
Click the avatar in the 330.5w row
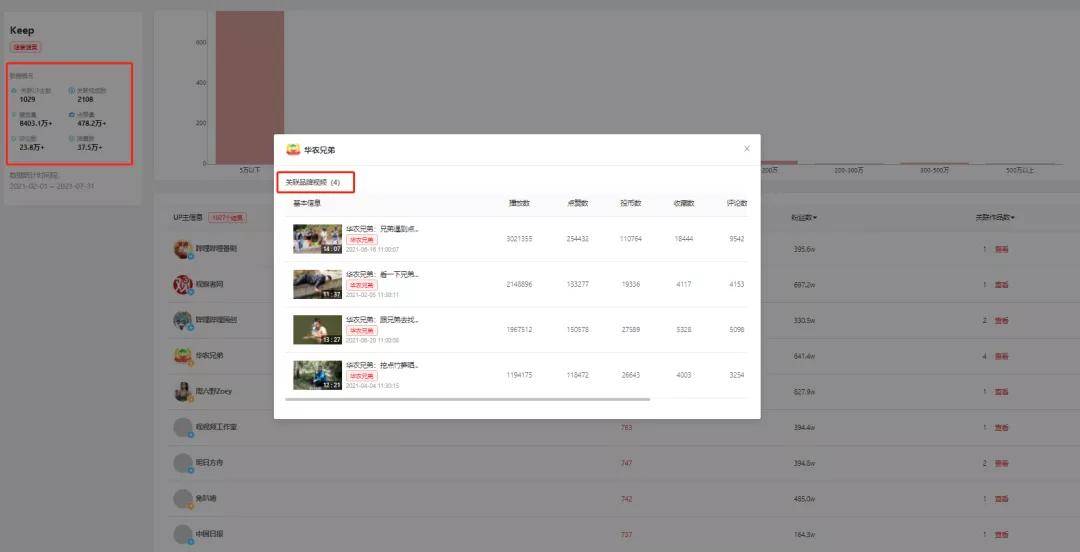click(183, 320)
